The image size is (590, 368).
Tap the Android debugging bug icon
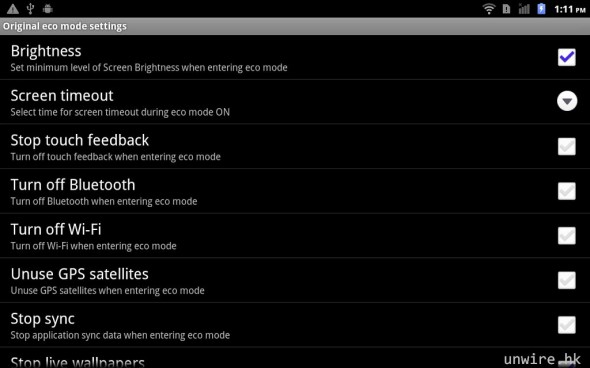pyautogui.click(x=47, y=9)
